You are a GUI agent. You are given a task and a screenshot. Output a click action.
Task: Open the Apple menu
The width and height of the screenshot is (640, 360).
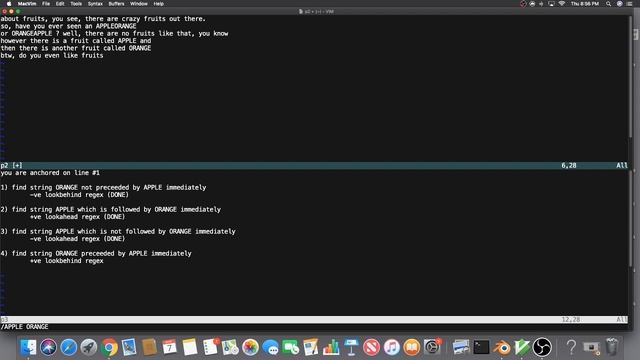pos(9,4)
